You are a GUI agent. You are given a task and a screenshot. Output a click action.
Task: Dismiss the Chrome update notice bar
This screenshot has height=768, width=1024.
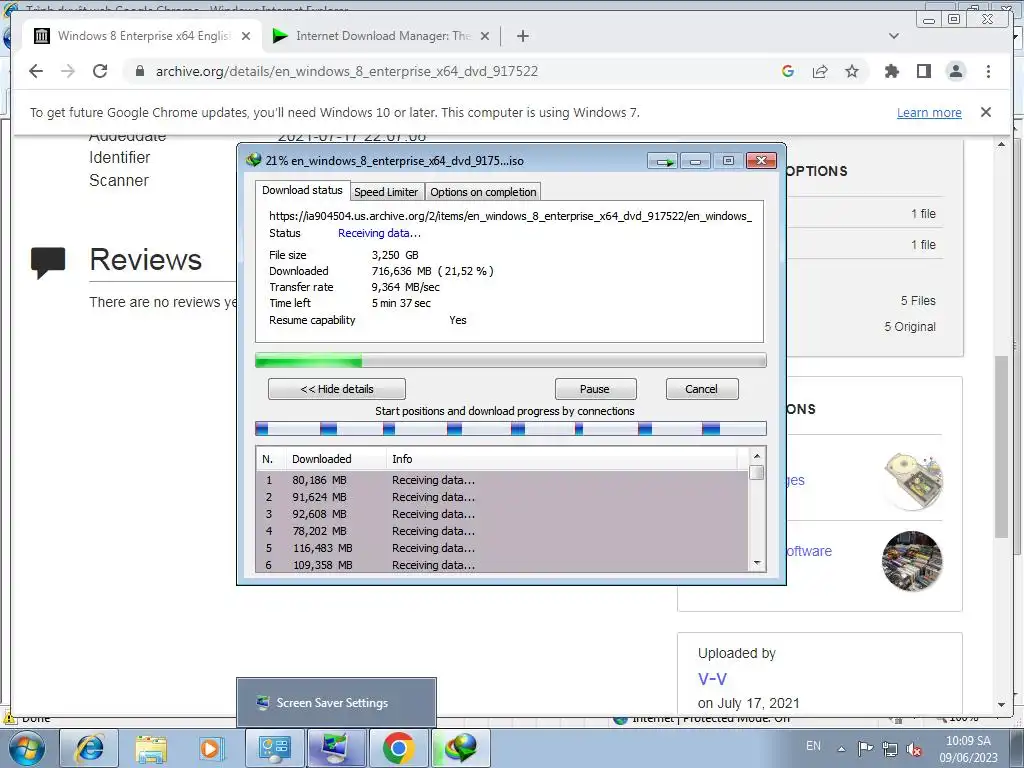tap(986, 112)
